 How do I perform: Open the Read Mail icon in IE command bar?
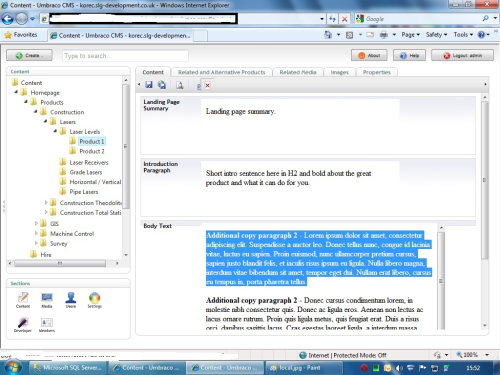(370, 35)
